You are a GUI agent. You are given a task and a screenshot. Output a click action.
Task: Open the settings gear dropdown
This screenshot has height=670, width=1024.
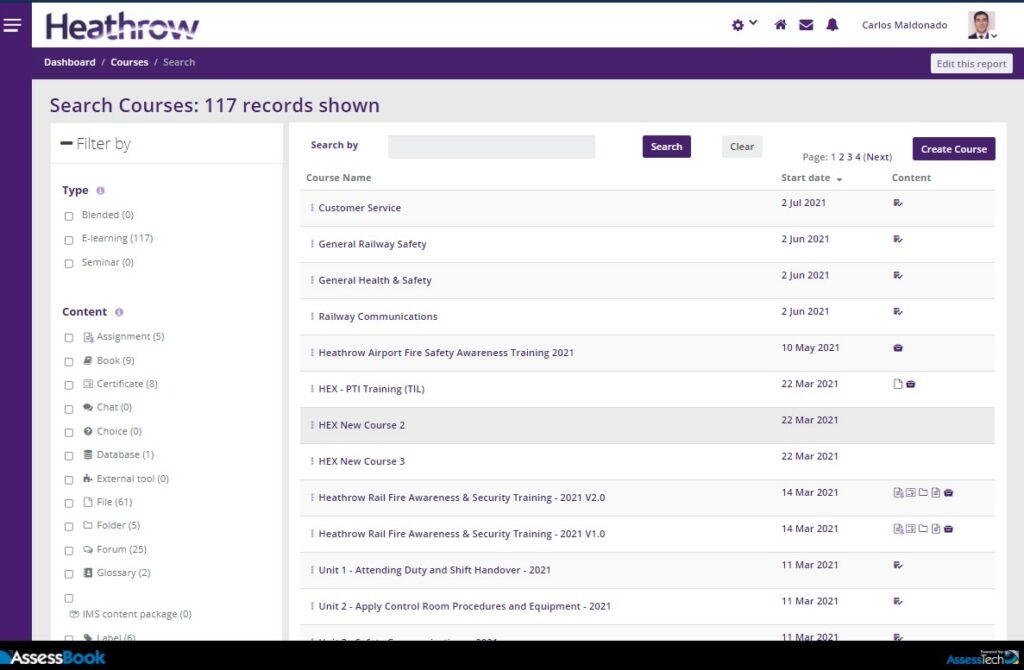pyautogui.click(x=743, y=25)
